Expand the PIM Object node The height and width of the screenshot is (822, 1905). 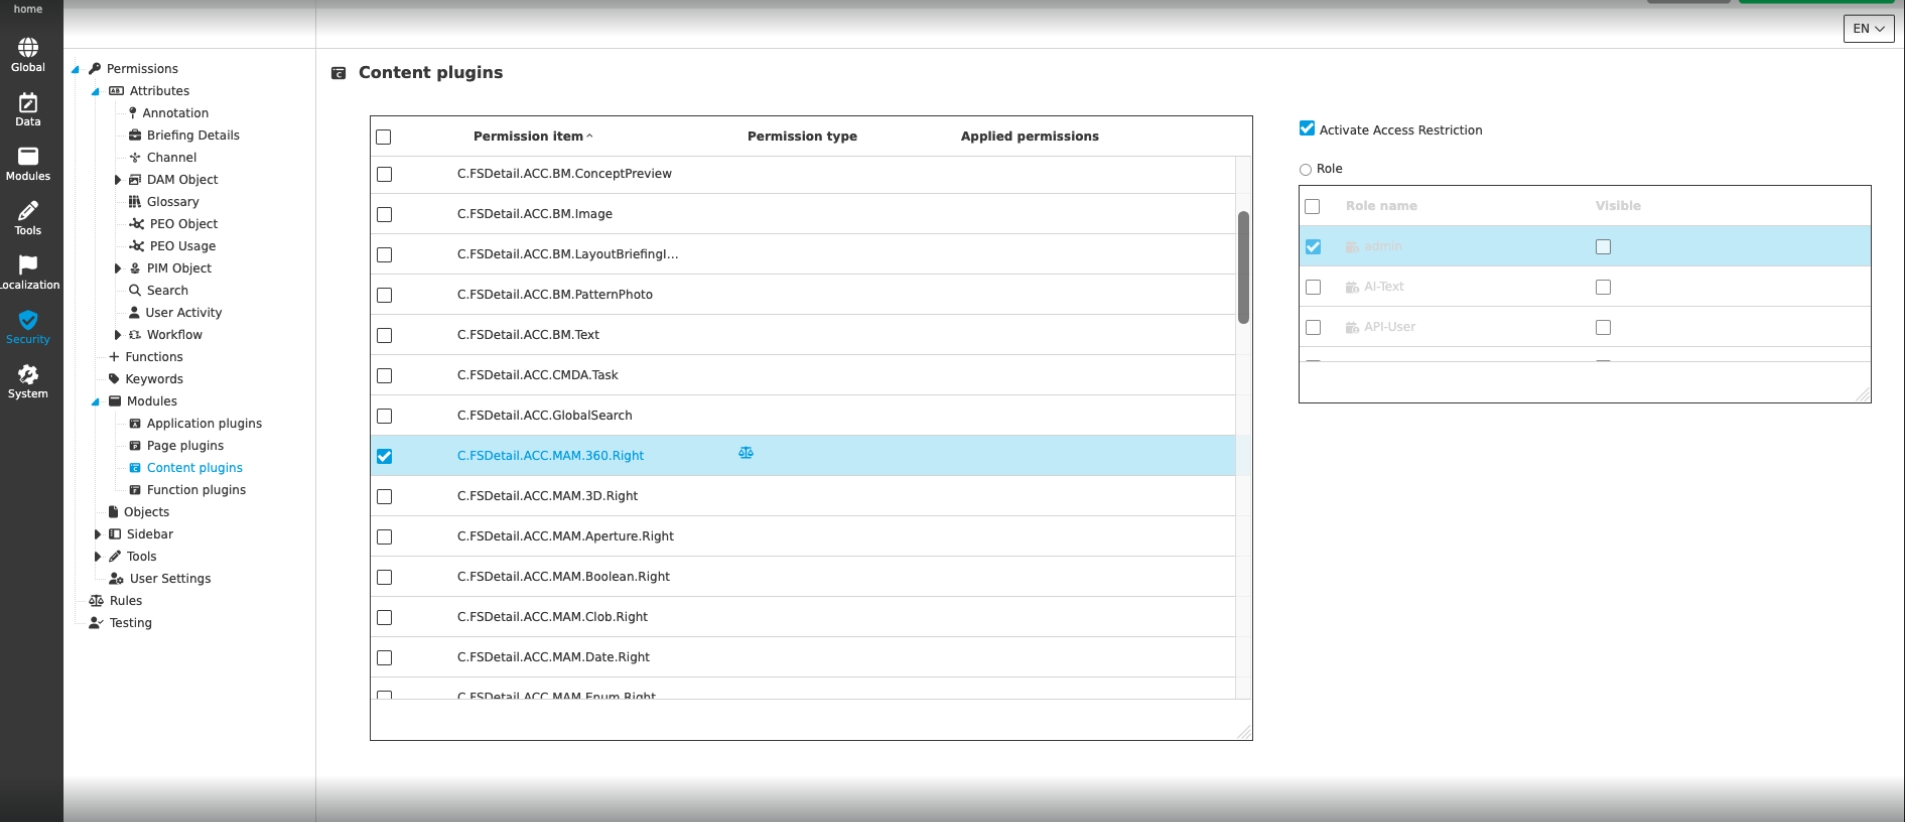coord(118,268)
